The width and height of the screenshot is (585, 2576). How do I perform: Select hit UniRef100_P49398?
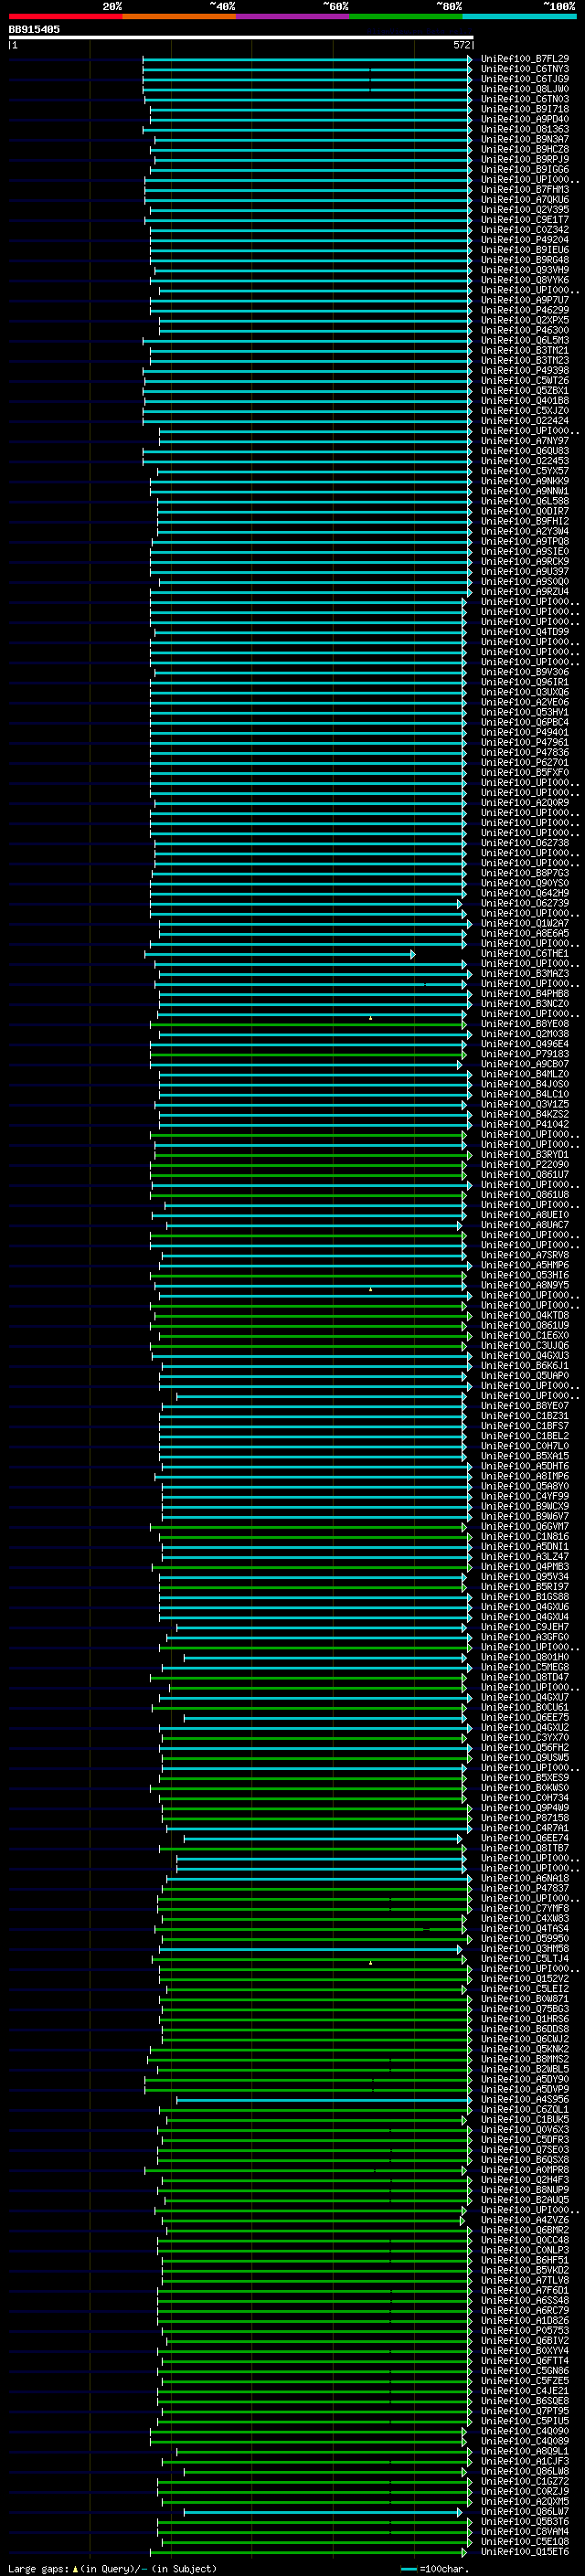click(x=525, y=370)
